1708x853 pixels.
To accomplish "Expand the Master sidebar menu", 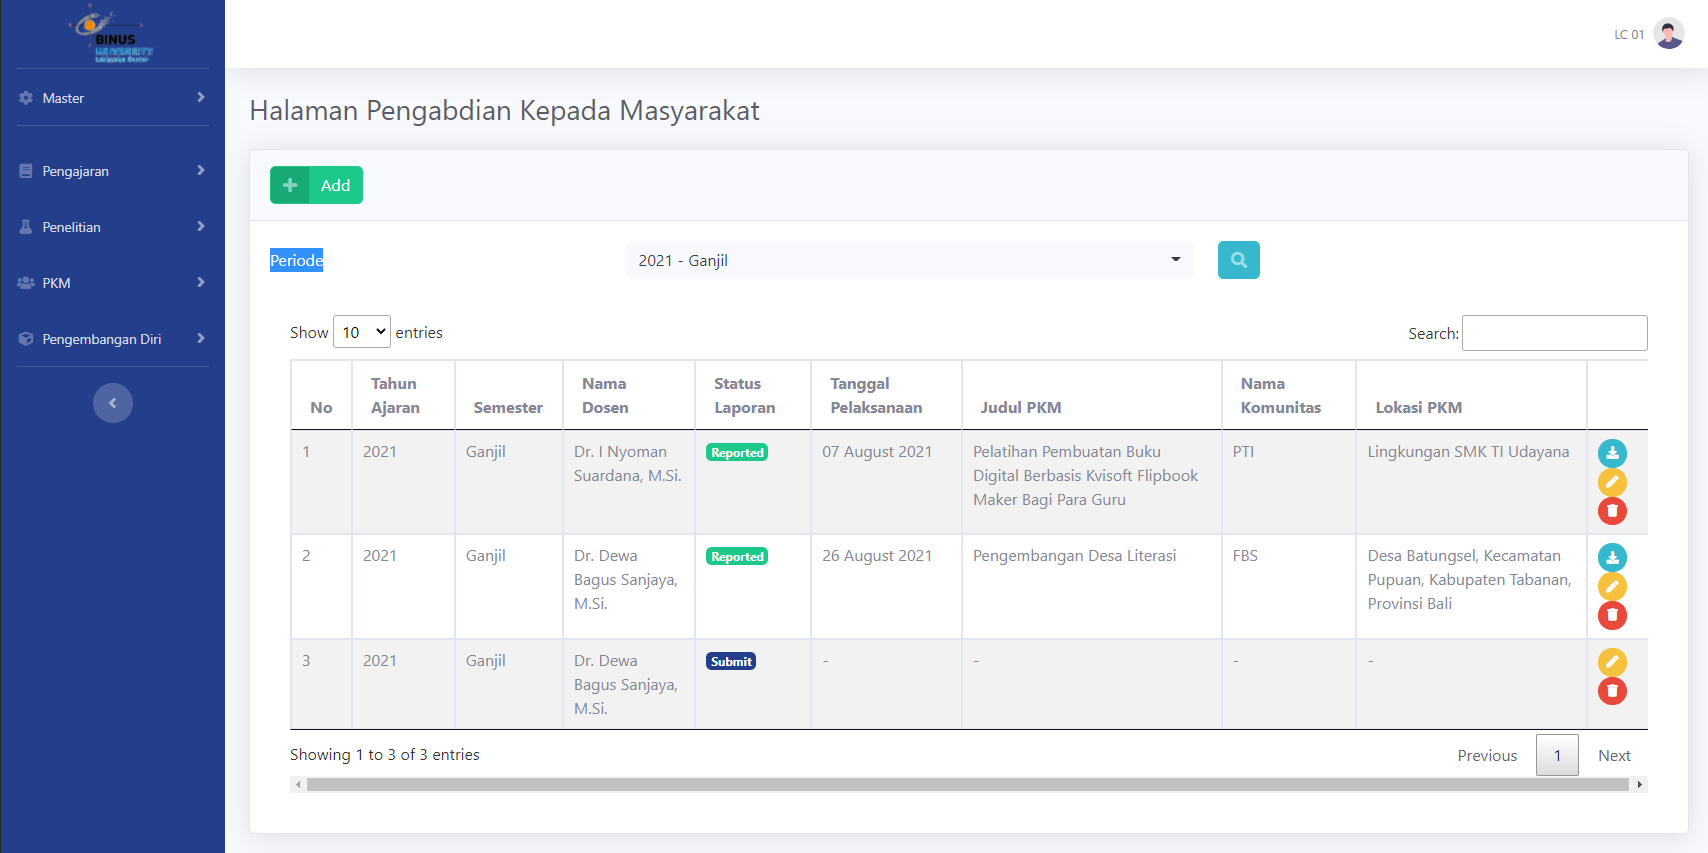I will [x=112, y=98].
